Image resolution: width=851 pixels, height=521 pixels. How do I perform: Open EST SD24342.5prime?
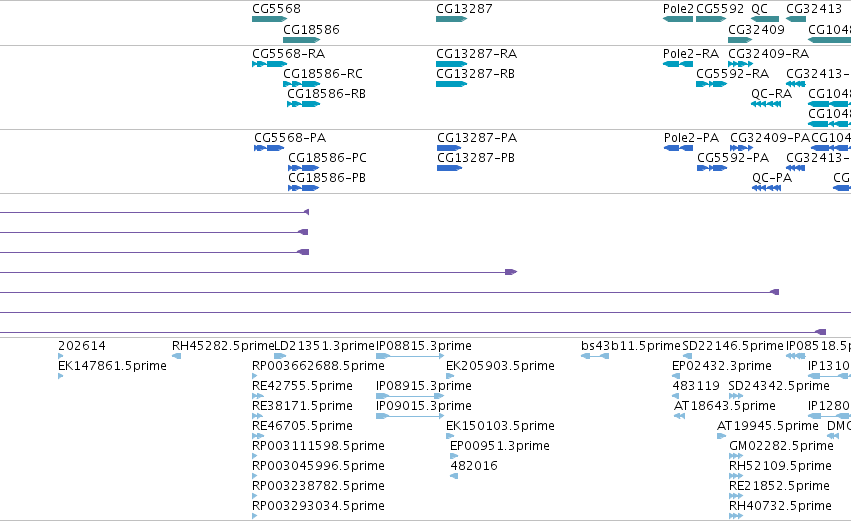[x=779, y=386]
